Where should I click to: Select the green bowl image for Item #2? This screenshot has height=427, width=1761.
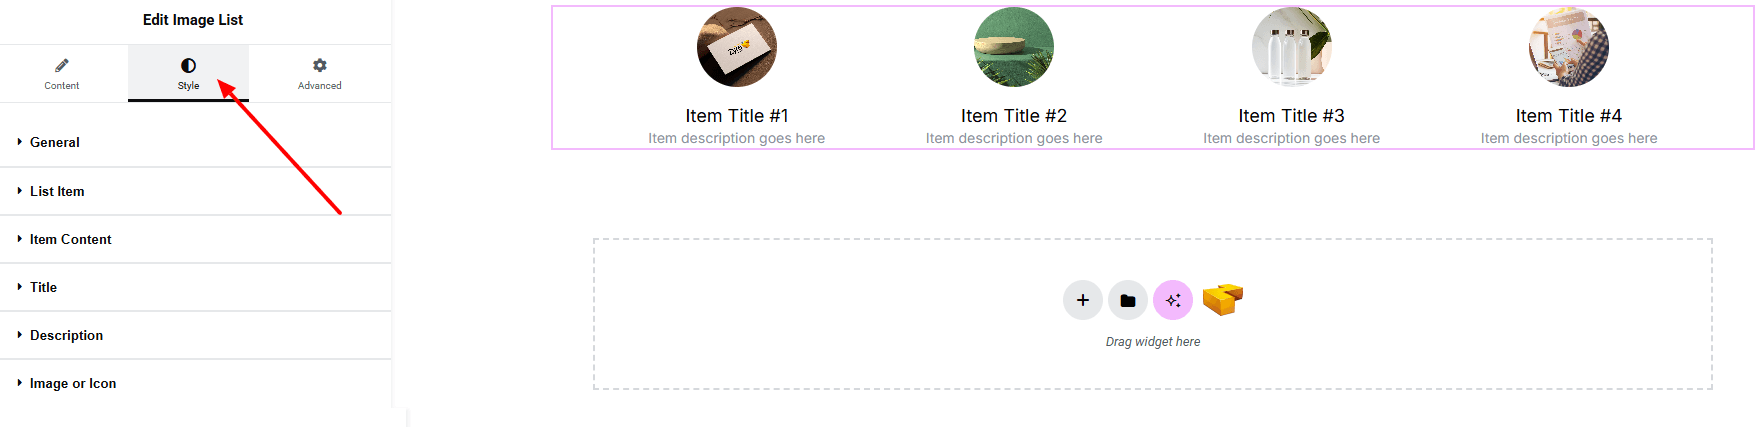(1014, 47)
